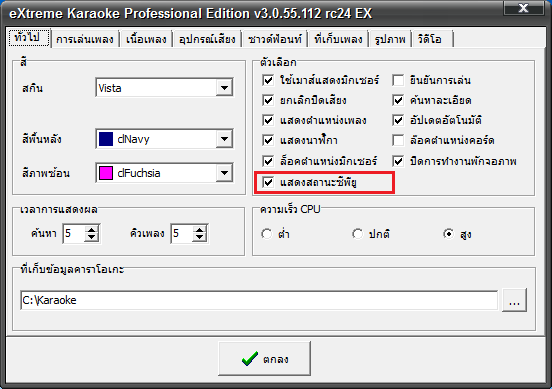The height and width of the screenshot is (389, 552).
Task: Switch to the ทั่วไป tab
Action: click(29, 37)
